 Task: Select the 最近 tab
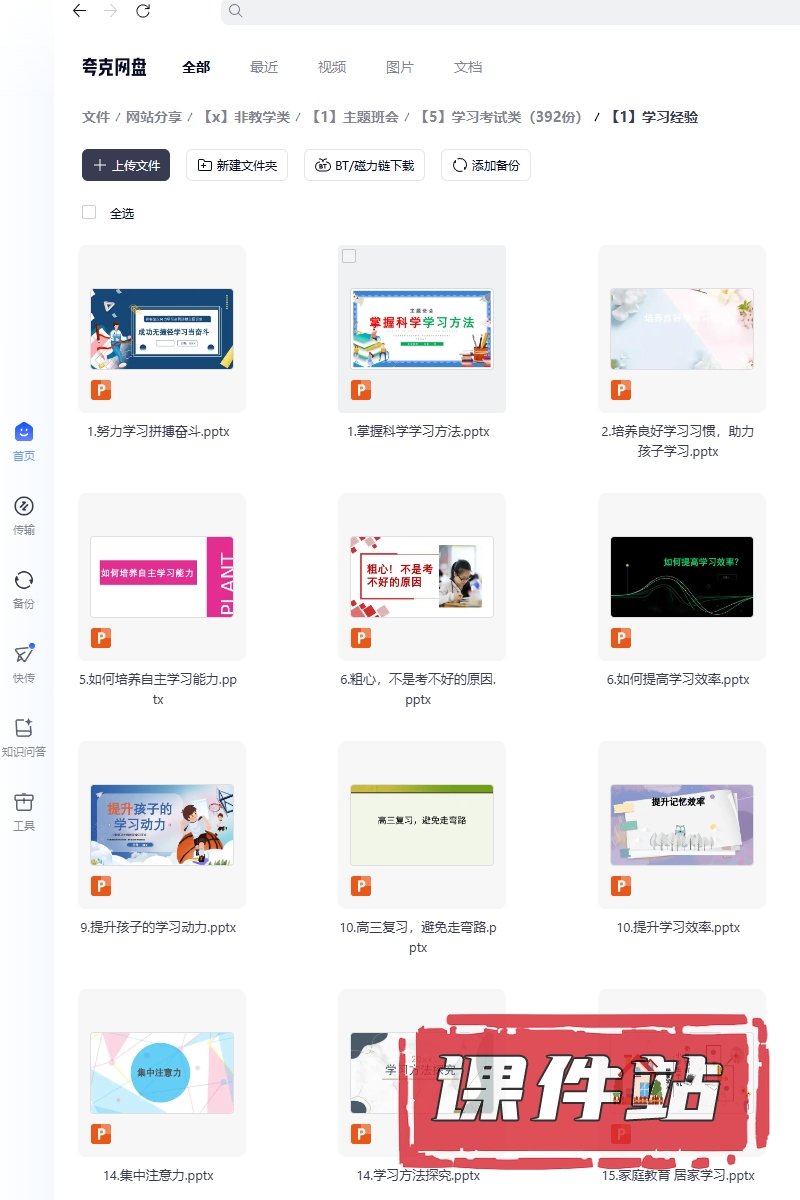[x=264, y=67]
